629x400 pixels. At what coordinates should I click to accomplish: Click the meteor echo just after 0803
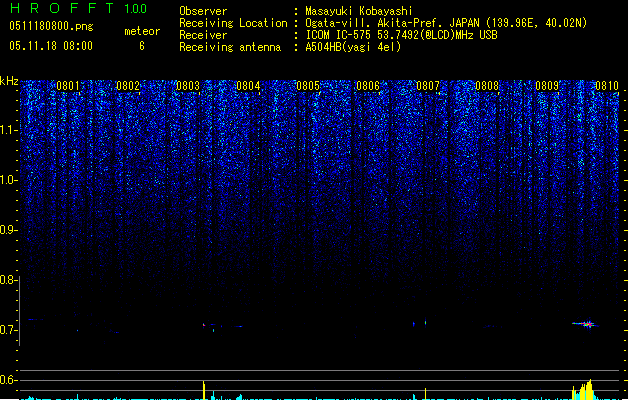pyautogui.click(x=204, y=325)
